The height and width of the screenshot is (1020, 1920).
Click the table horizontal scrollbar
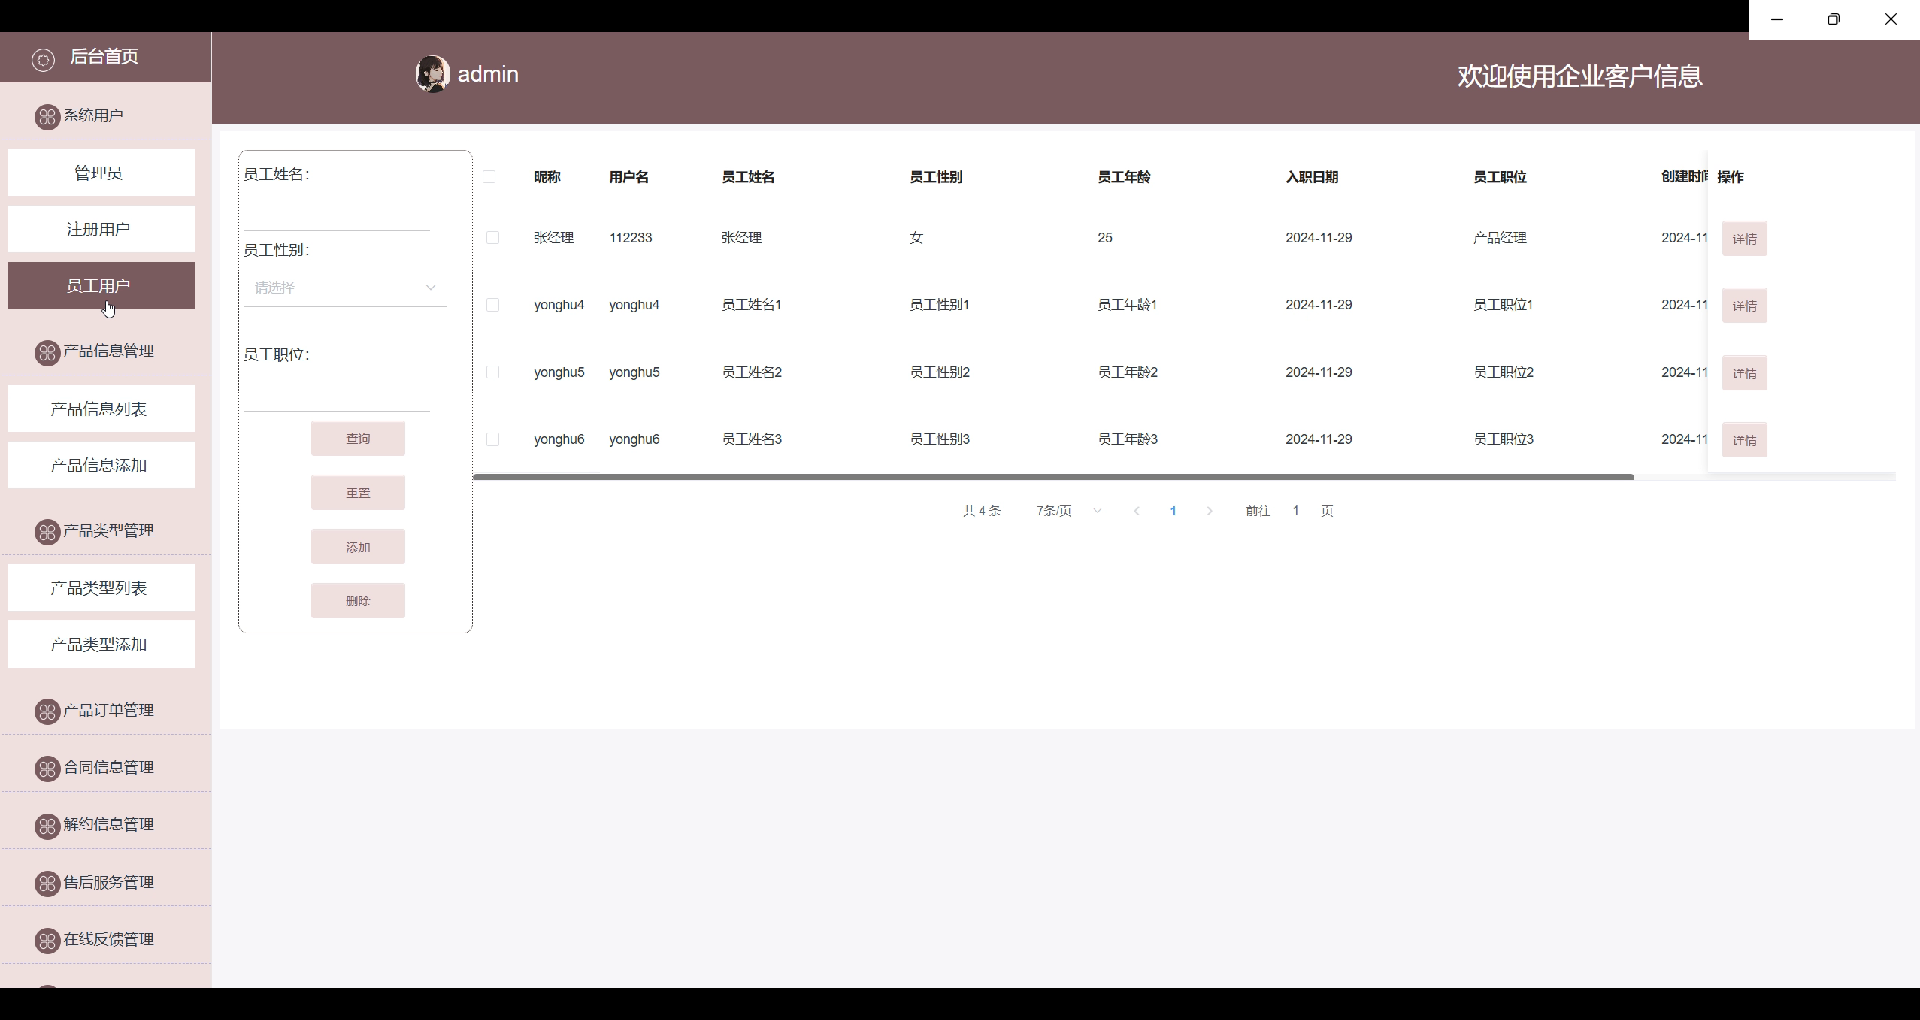point(1053,477)
